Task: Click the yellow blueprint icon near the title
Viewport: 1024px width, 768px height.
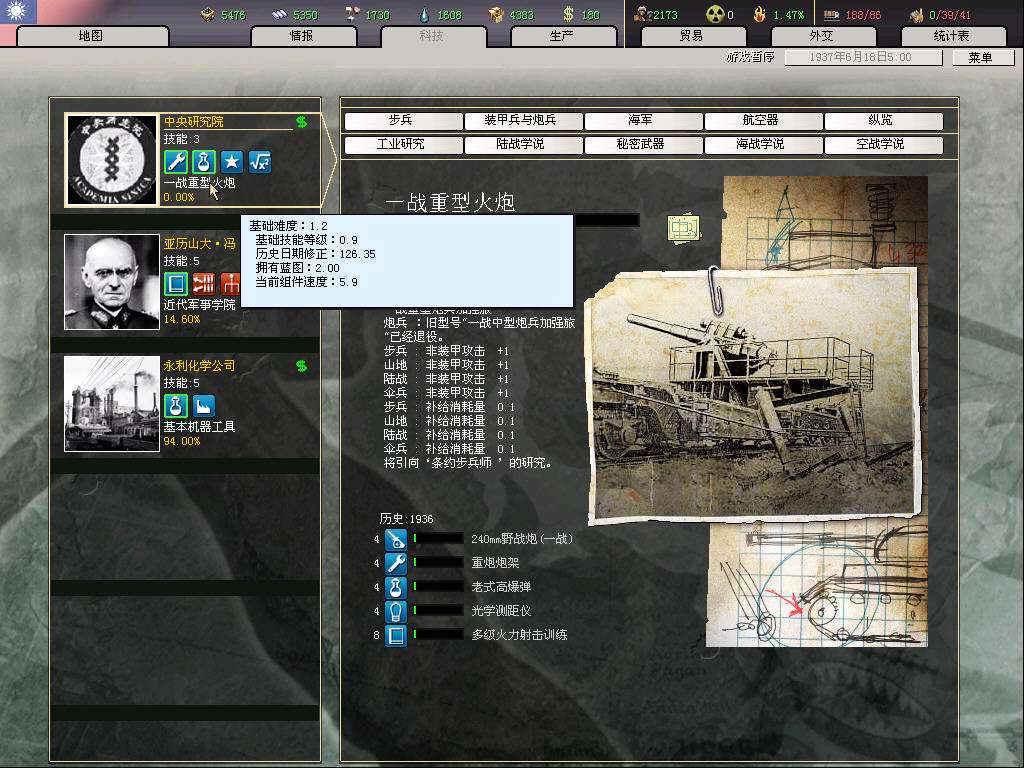Action: tap(684, 227)
